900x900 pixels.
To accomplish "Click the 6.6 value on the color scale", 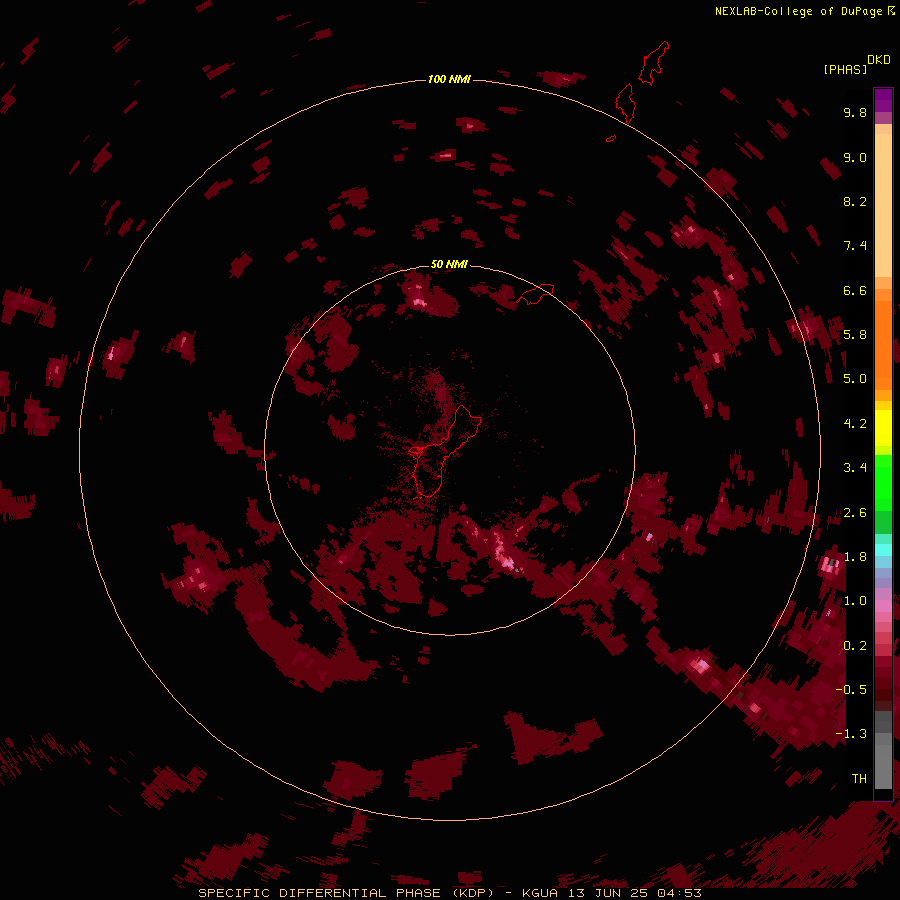I will [855, 290].
